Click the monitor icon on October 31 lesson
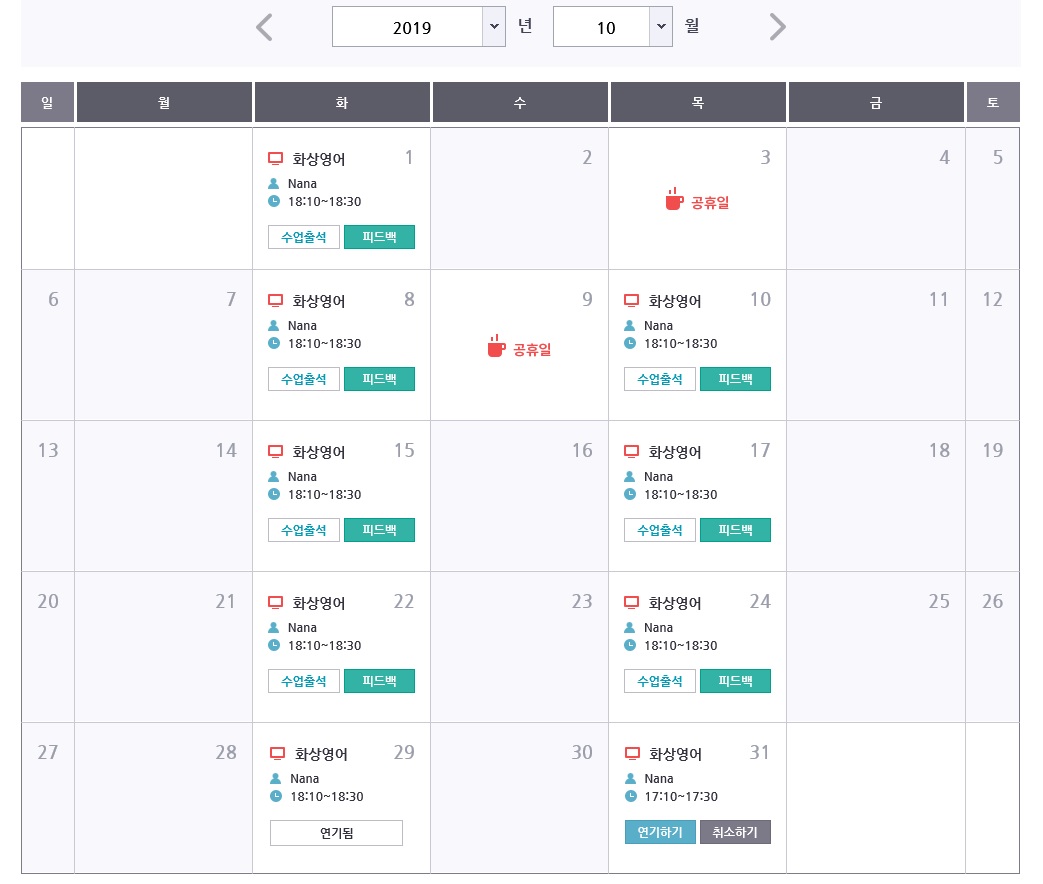Screen dimensions: 1043x884 click(x=632, y=753)
